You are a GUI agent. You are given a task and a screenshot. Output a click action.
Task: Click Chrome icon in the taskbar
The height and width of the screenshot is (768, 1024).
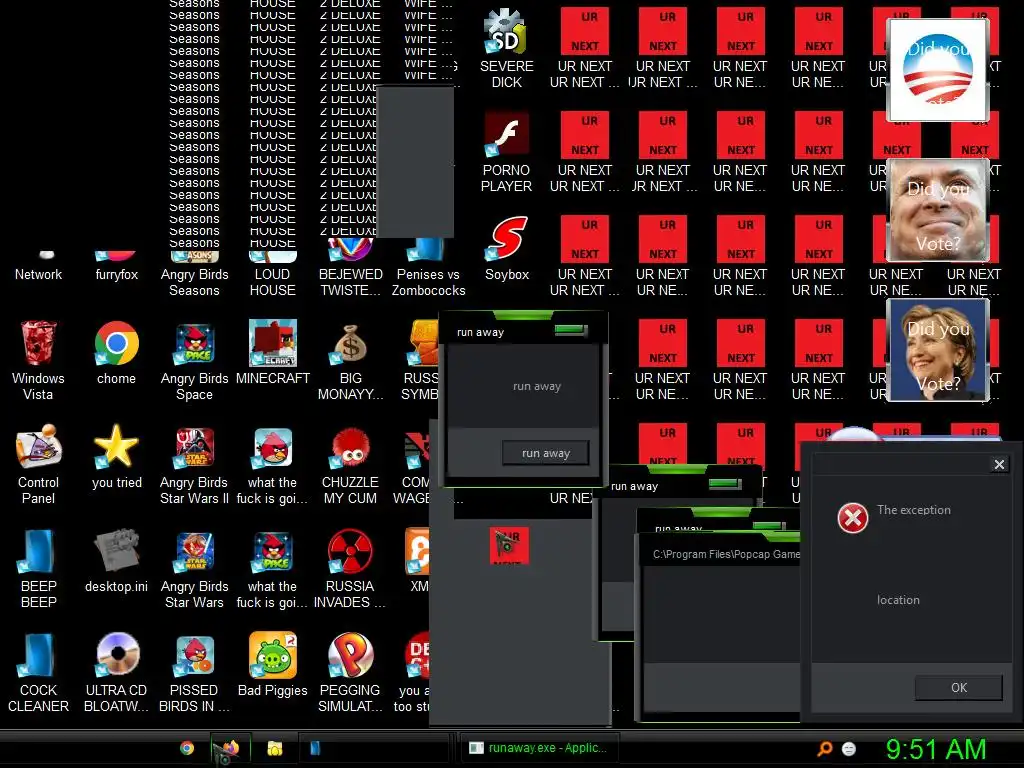click(187, 748)
